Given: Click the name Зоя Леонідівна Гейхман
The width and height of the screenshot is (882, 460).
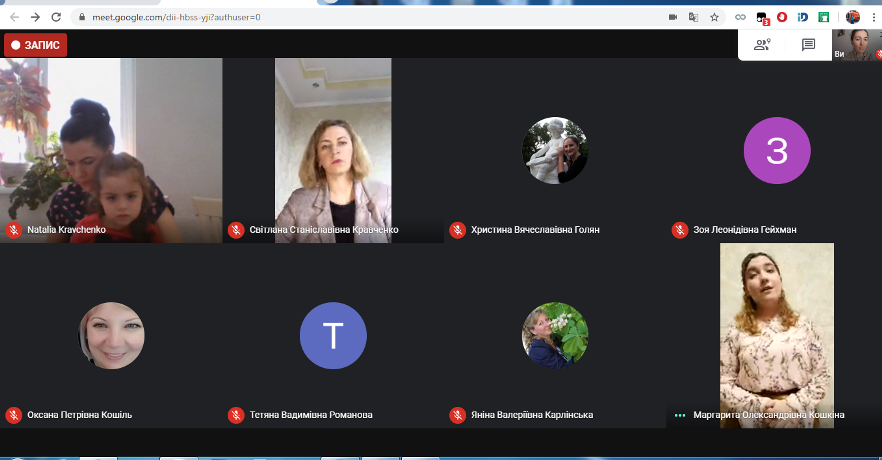Looking at the screenshot, I should 745,230.
